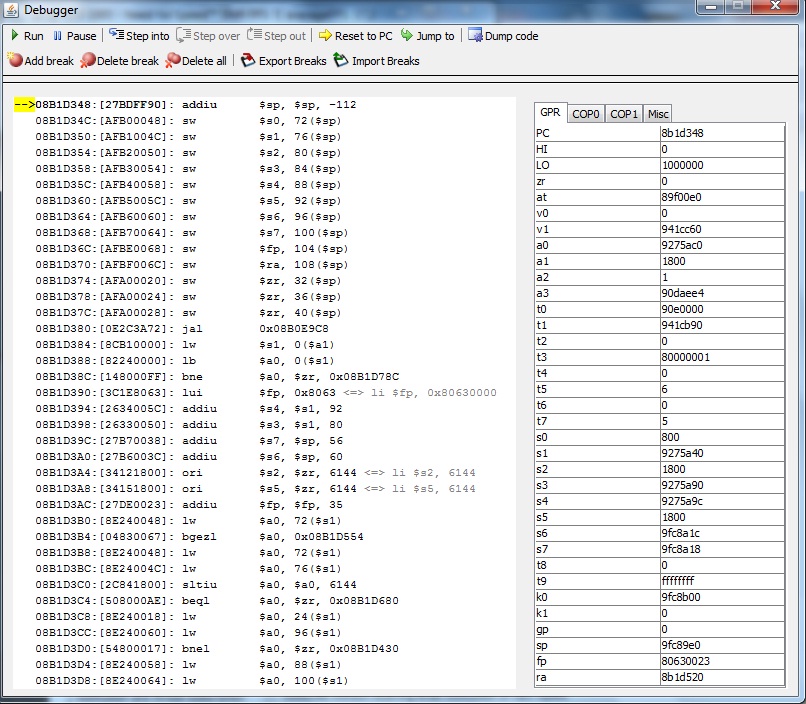The width and height of the screenshot is (806, 704).
Task: Click the Run toolbar icon
Action: [14, 36]
